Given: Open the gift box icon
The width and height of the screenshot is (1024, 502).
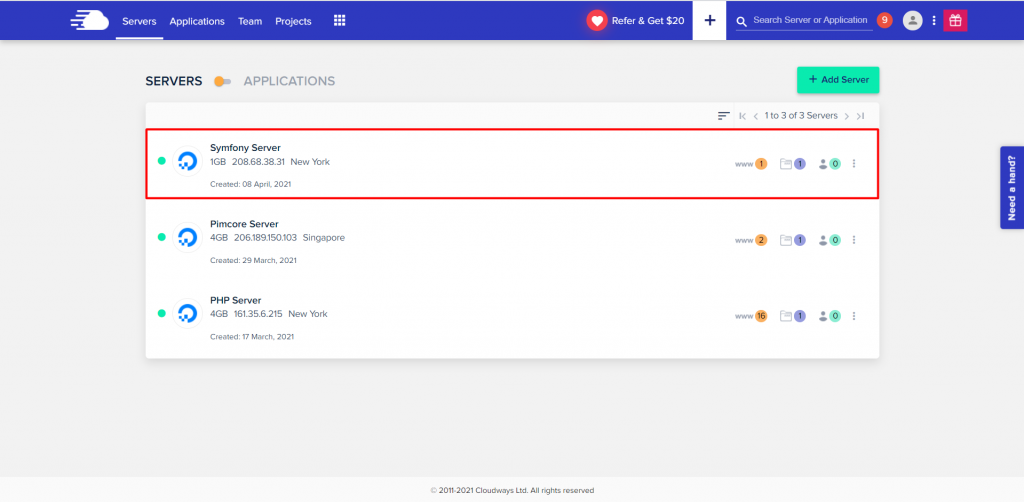Looking at the screenshot, I should click(x=955, y=20).
